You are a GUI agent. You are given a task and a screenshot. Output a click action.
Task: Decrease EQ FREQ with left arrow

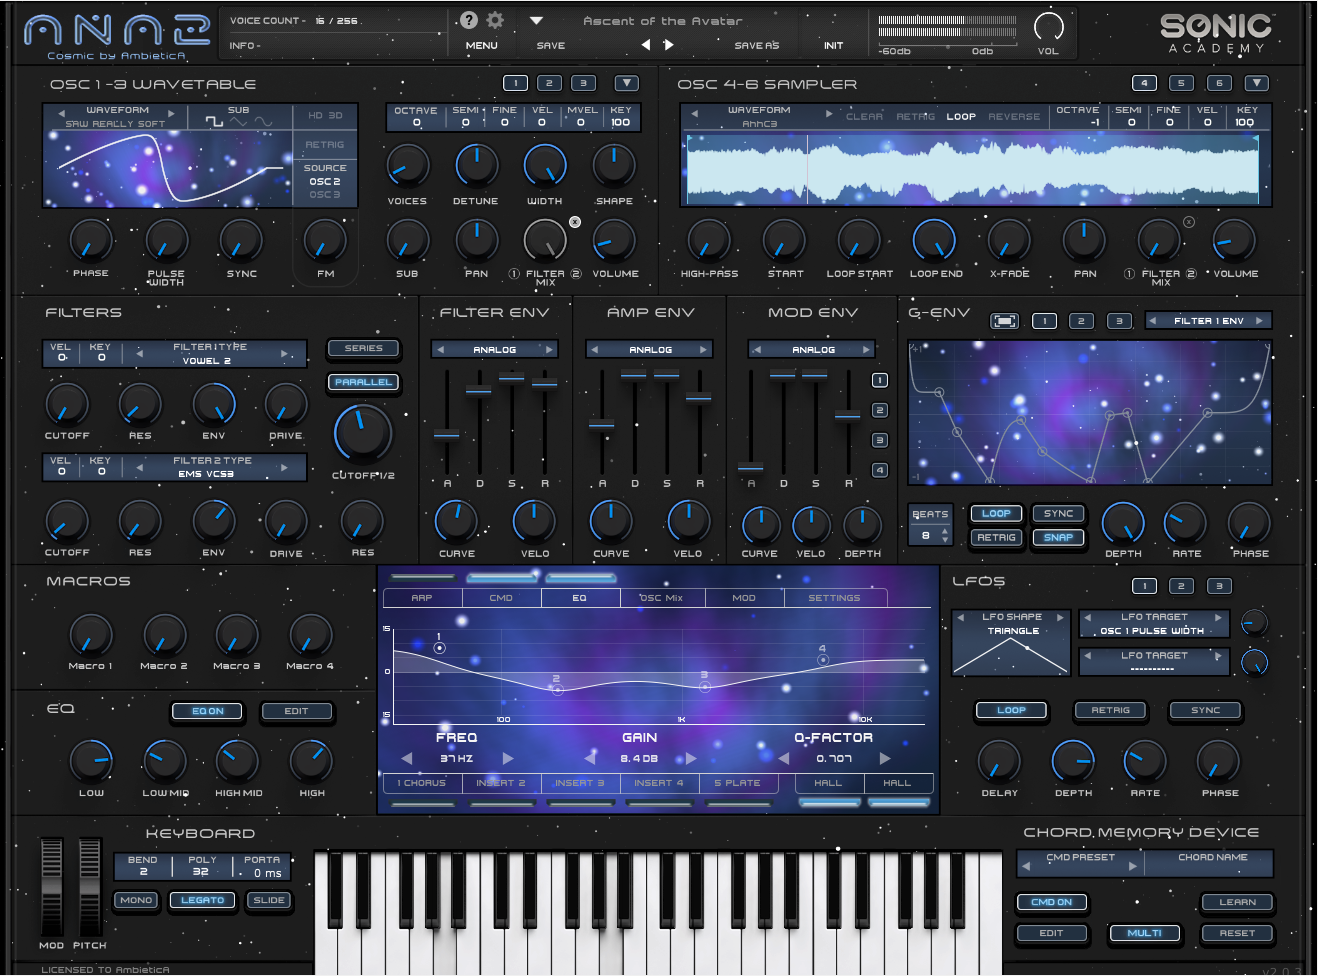(407, 758)
